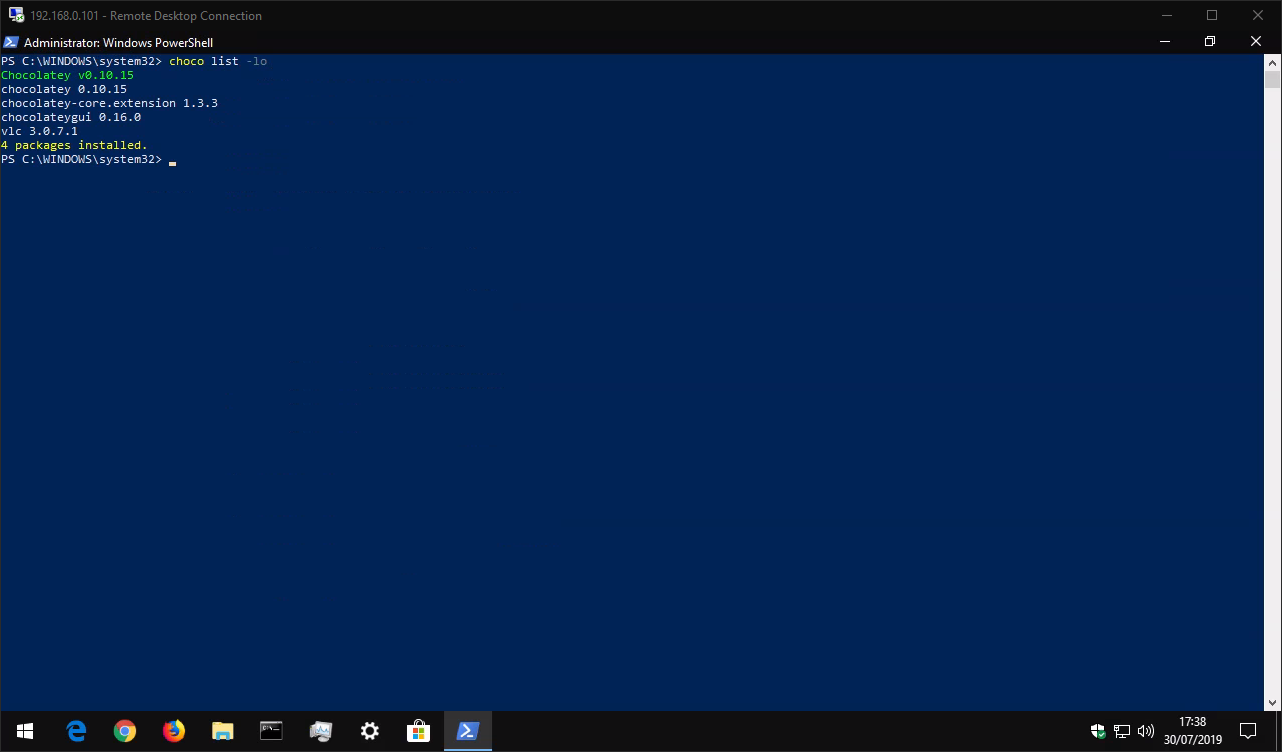Launch Firefox from taskbar

pyautogui.click(x=174, y=731)
